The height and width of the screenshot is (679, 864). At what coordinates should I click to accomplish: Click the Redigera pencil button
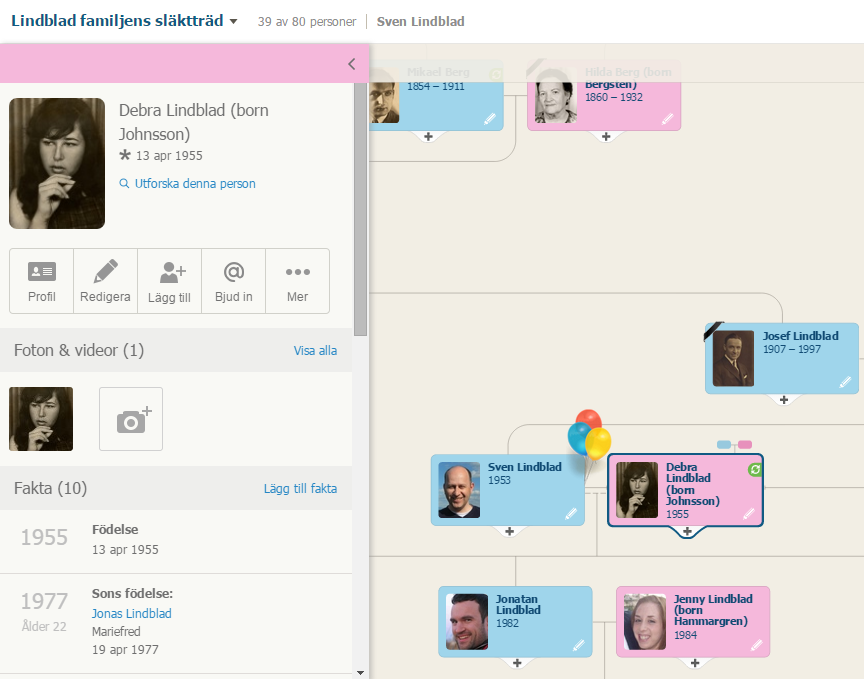point(105,281)
